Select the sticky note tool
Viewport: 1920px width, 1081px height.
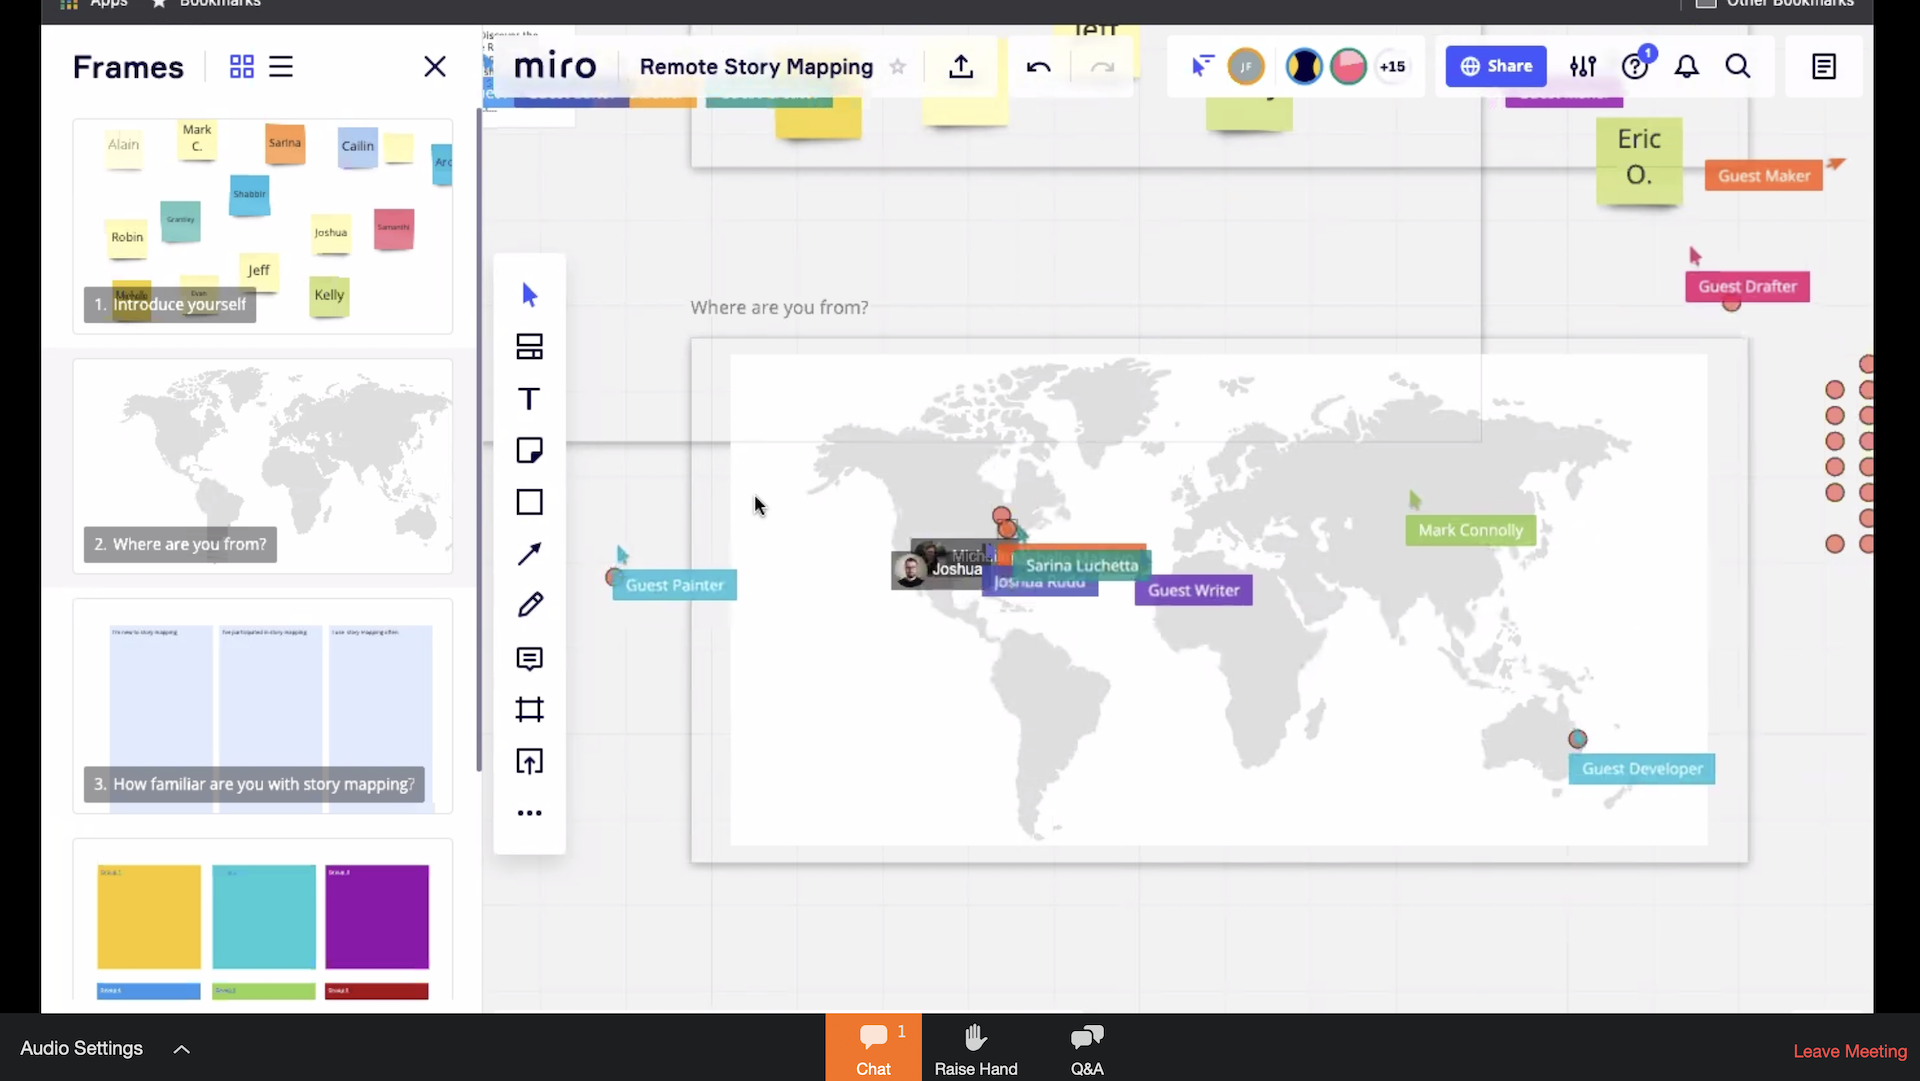tap(529, 450)
